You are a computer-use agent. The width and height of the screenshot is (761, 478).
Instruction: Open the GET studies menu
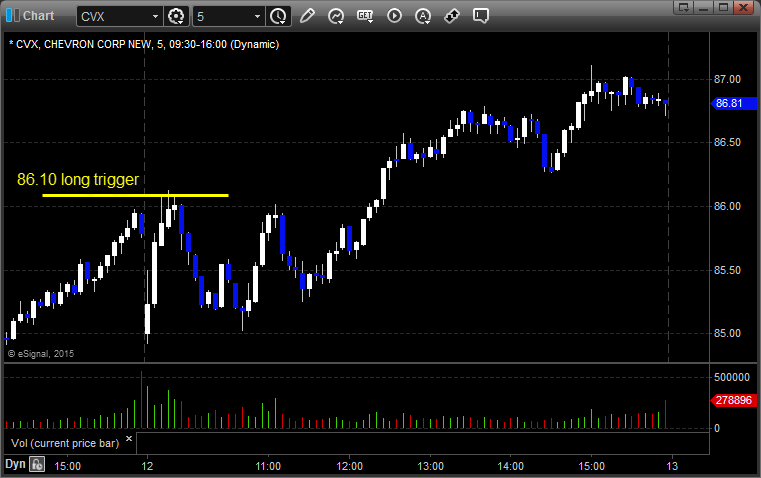[x=365, y=16]
